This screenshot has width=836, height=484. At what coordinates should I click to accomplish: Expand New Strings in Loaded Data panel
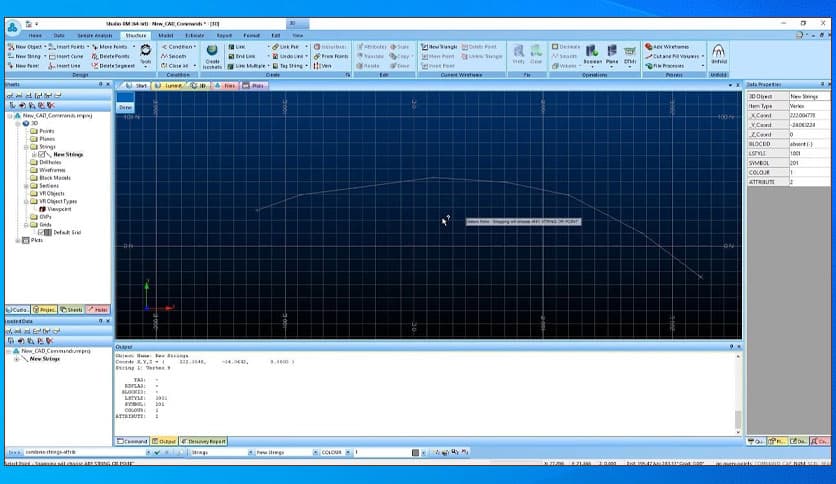coord(17,359)
